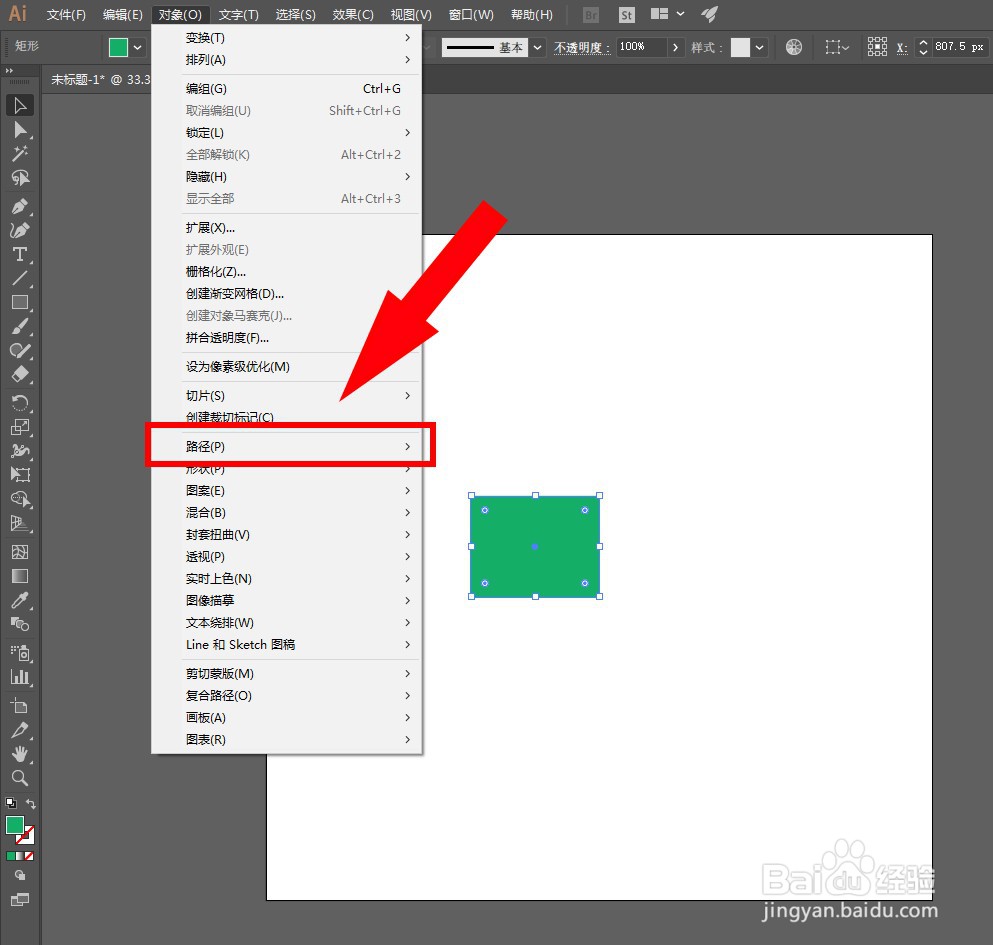Expand the Lock (锁定) submenu

pyautogui.click(x=286, y=132)
